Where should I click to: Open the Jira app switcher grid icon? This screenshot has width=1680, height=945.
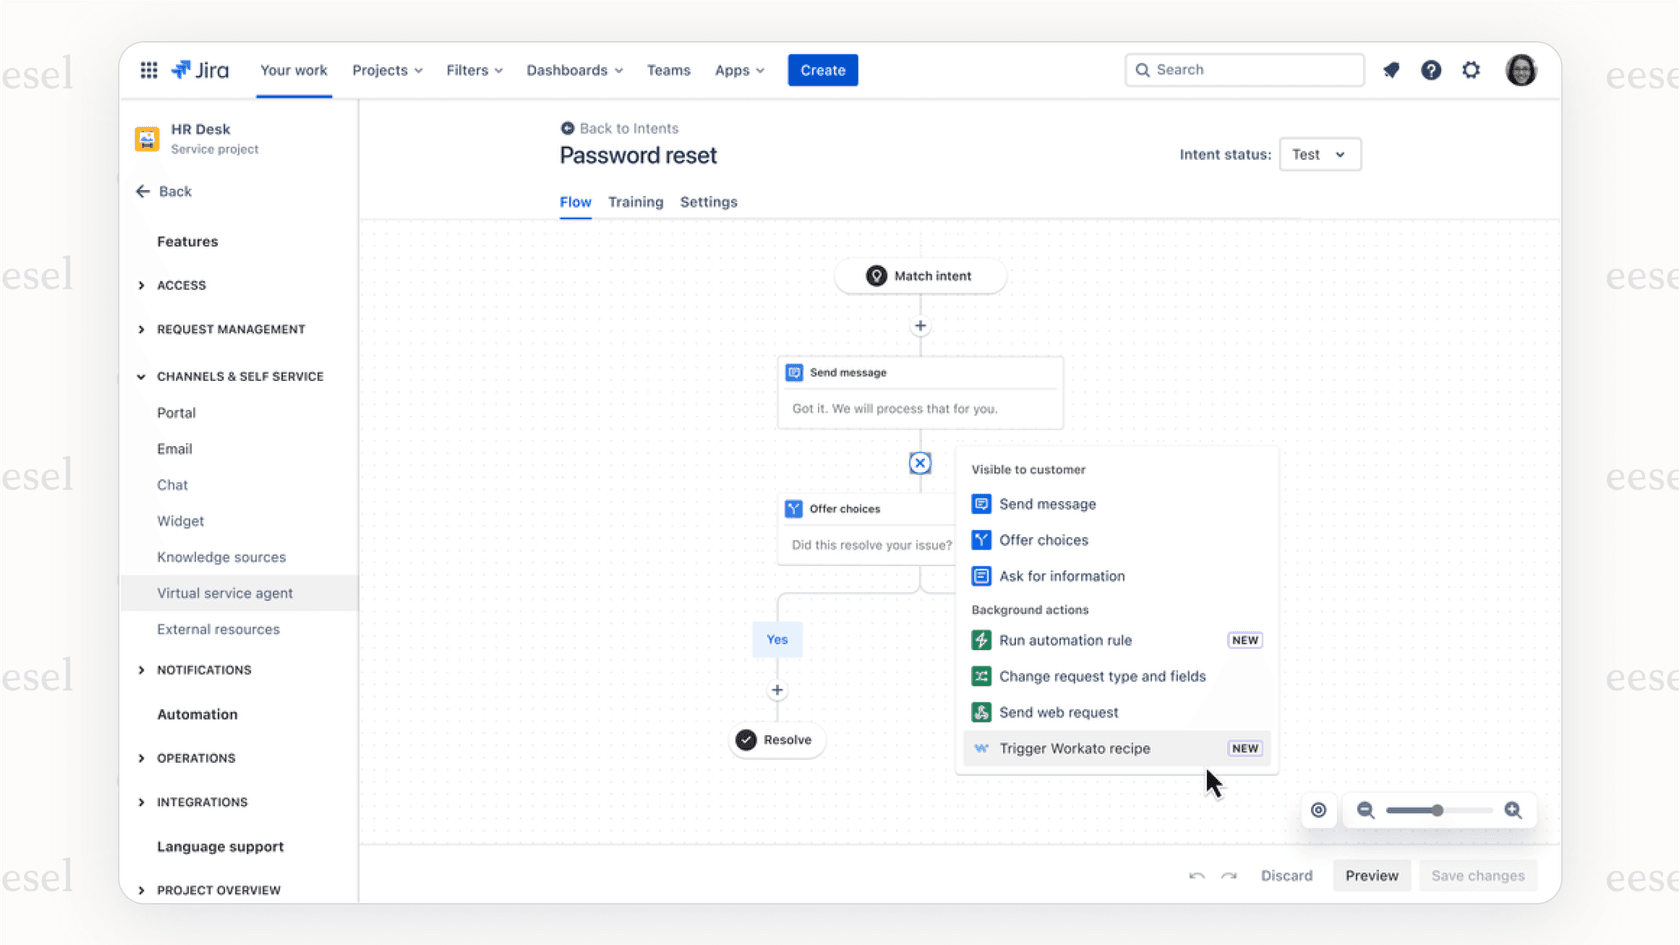pos(148,69)
